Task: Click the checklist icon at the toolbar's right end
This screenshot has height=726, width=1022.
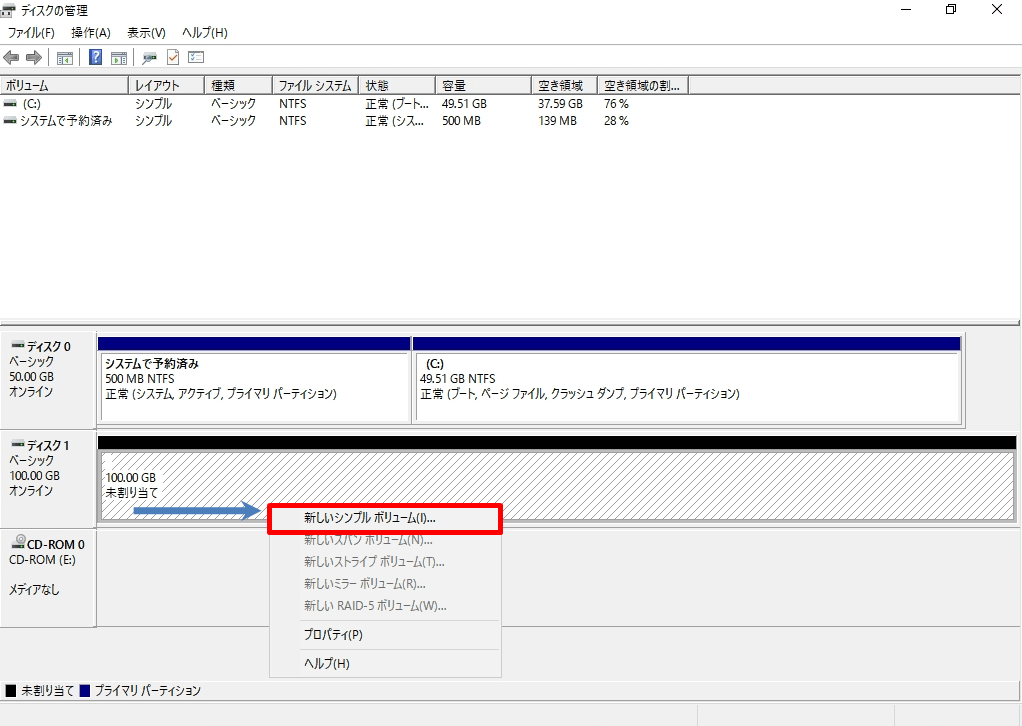Action: pos(195,57)
